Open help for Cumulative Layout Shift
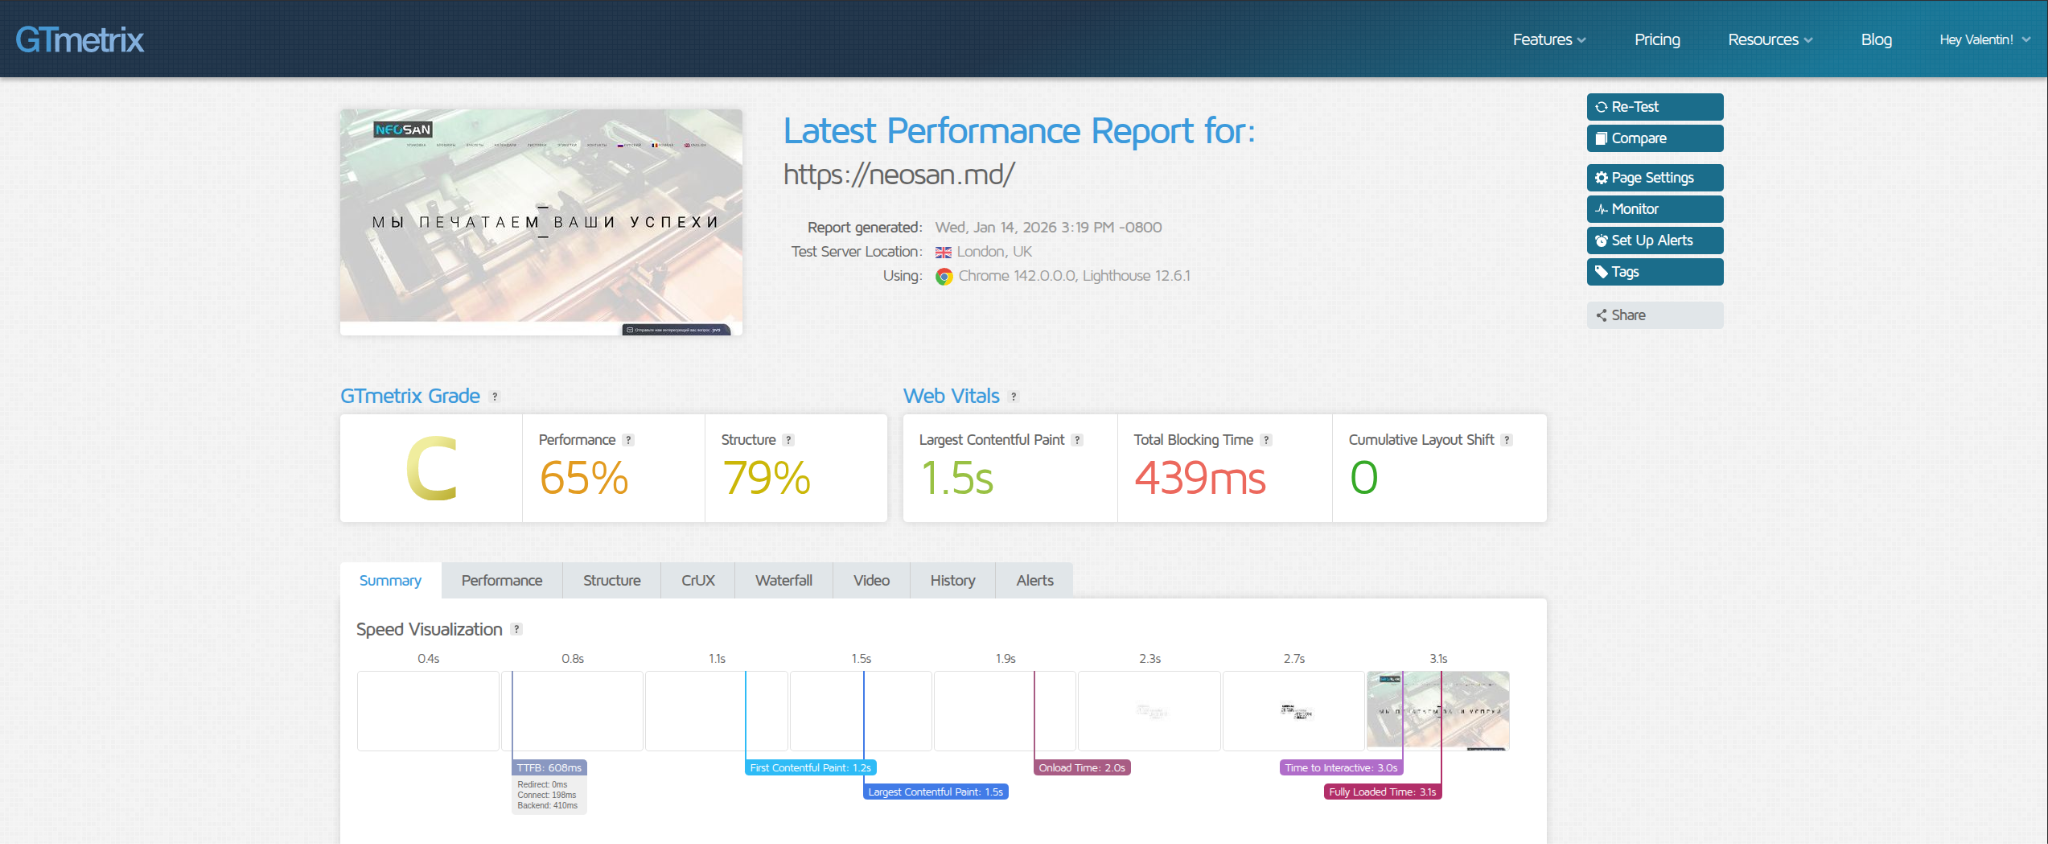This screenshot has width=2048, height=844. point(1507,440)
